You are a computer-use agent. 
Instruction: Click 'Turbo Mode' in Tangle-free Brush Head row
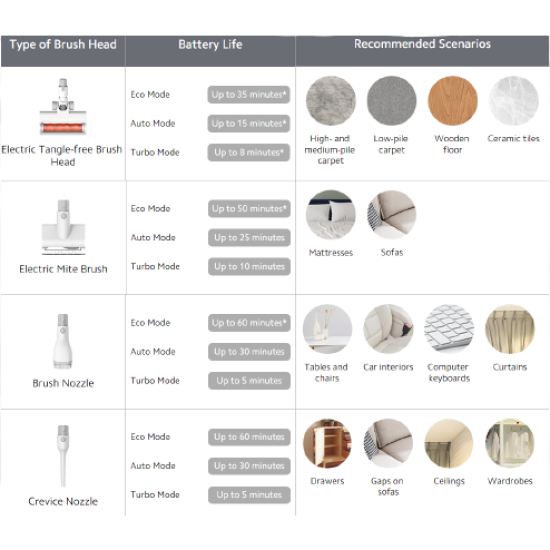click(x=155, y=153)
